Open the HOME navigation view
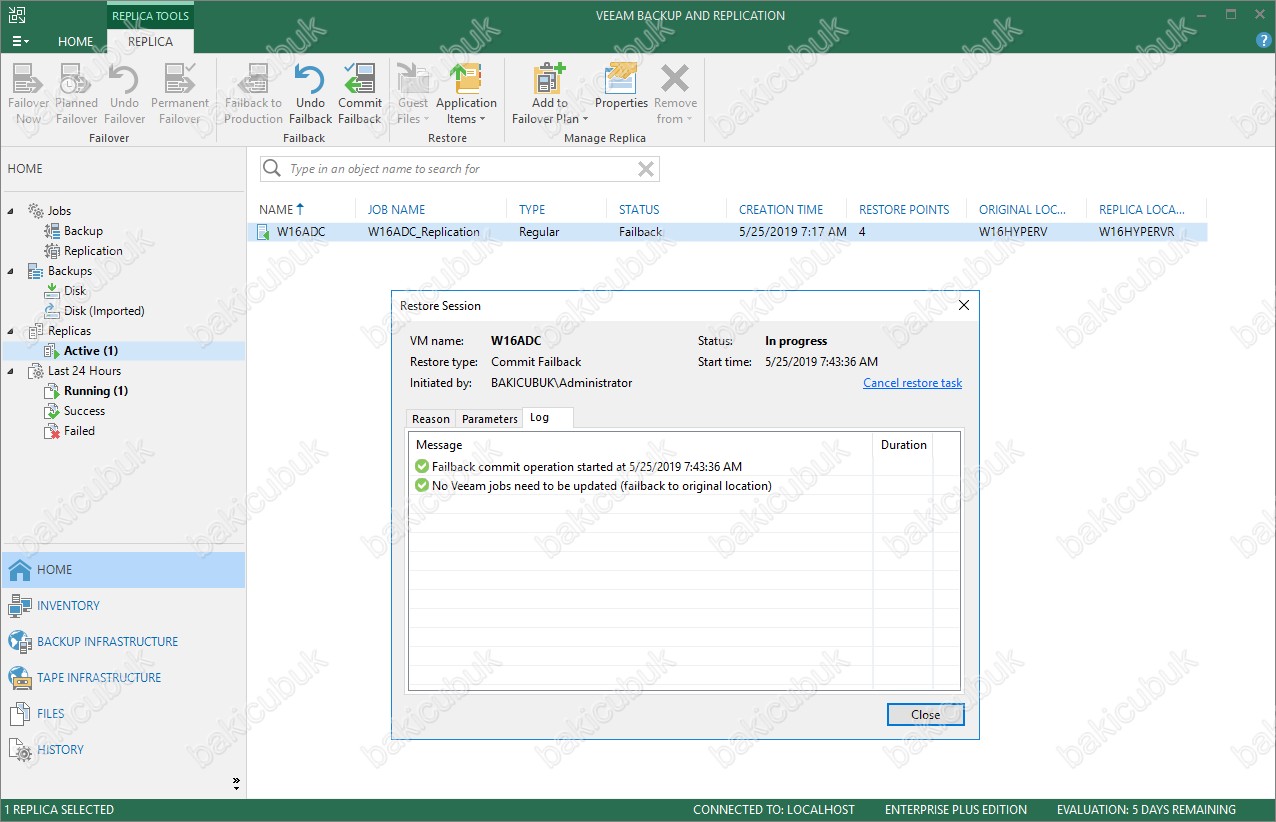This screenshot has width=1276, height=822. tap(123, 570)
